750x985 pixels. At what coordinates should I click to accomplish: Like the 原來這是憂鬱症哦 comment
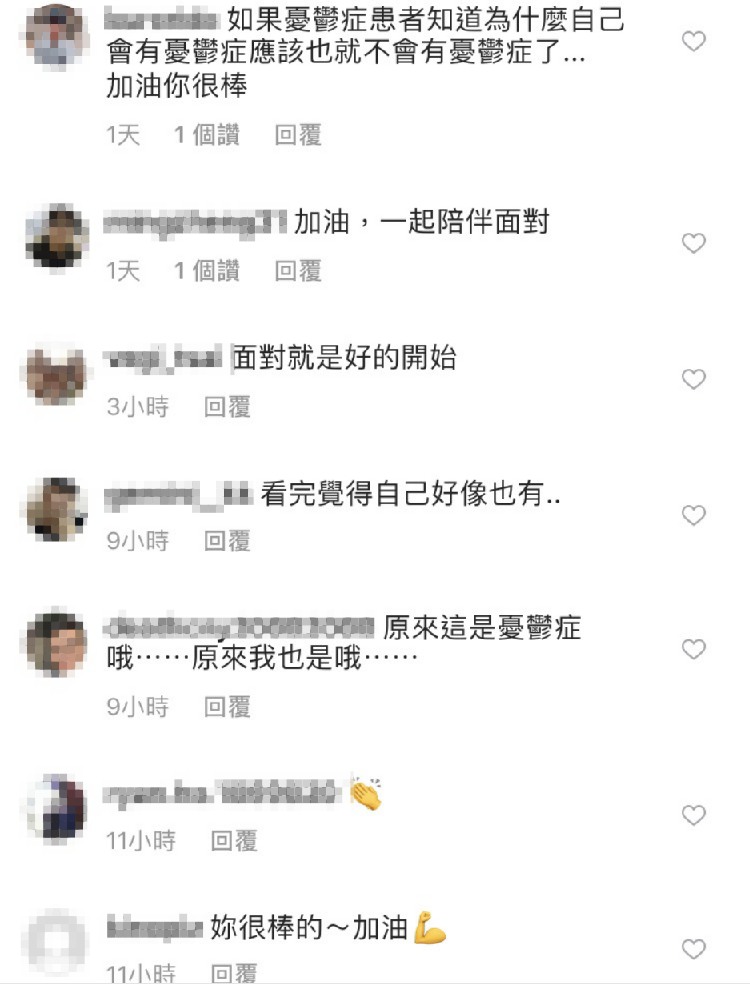tap(693, 649)
